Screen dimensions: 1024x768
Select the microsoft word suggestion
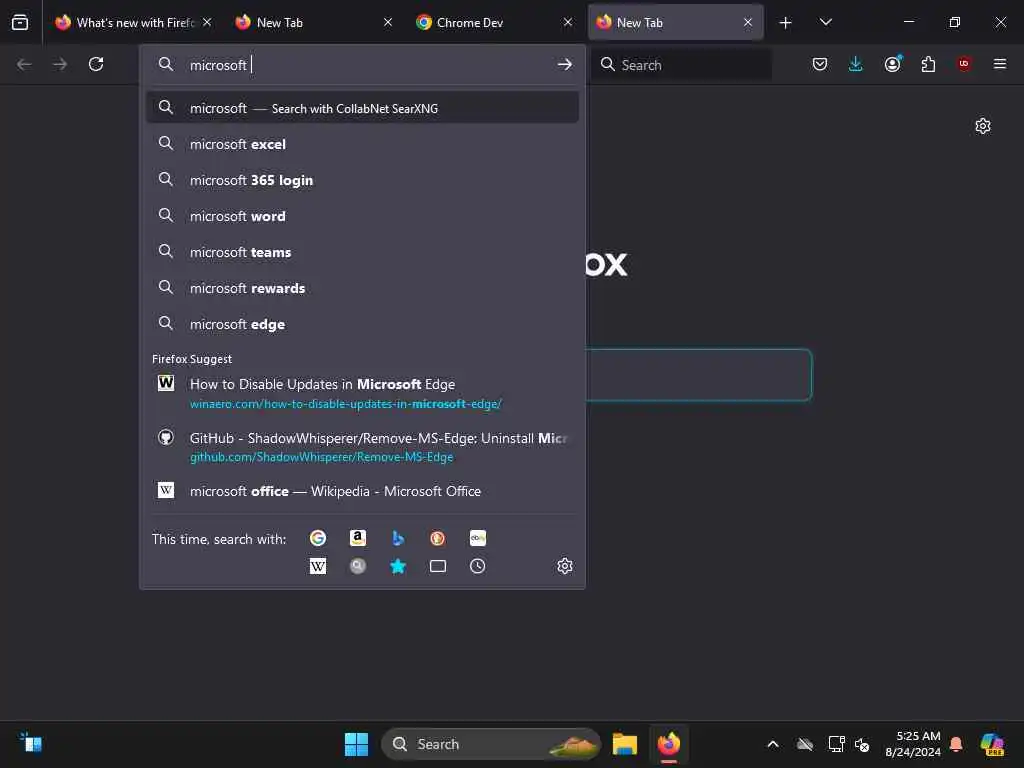coord(362,216)
